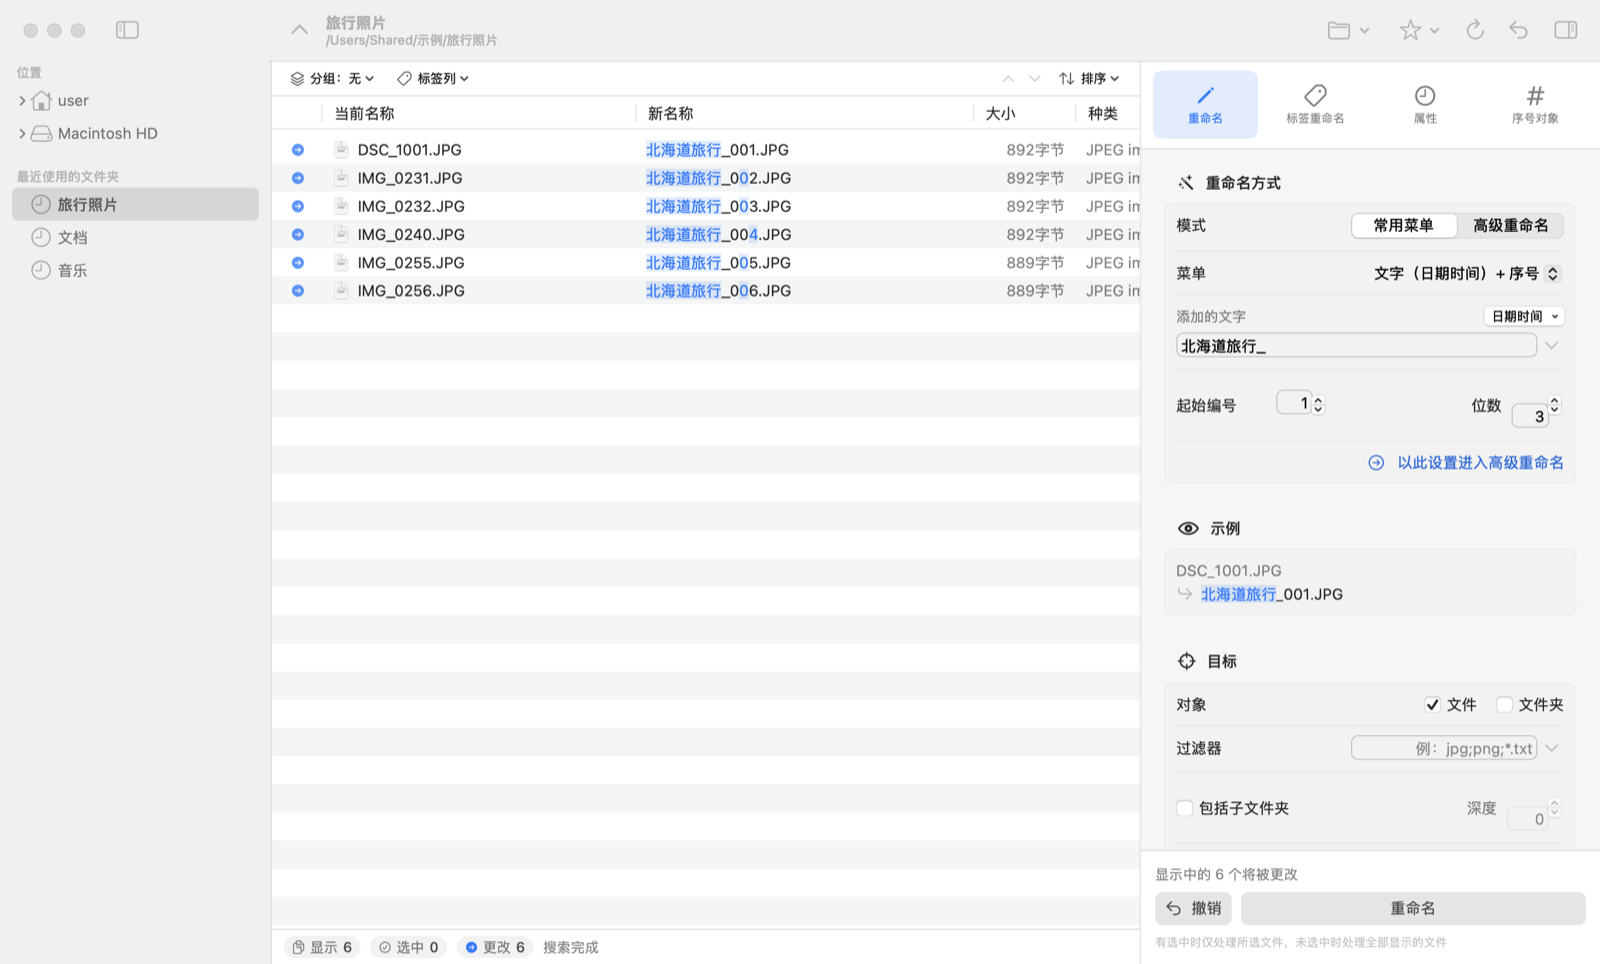The width and height of the screenshot is (1600, 964).
Task: Click 以此设置进入高级重命名 link
Action: 1466,462
